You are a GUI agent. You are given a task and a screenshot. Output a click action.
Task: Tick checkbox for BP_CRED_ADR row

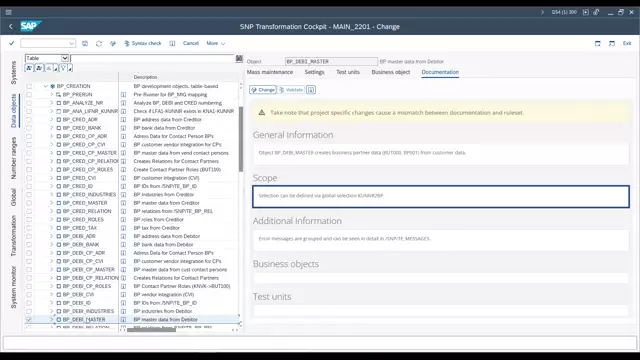tap(29, 120)
